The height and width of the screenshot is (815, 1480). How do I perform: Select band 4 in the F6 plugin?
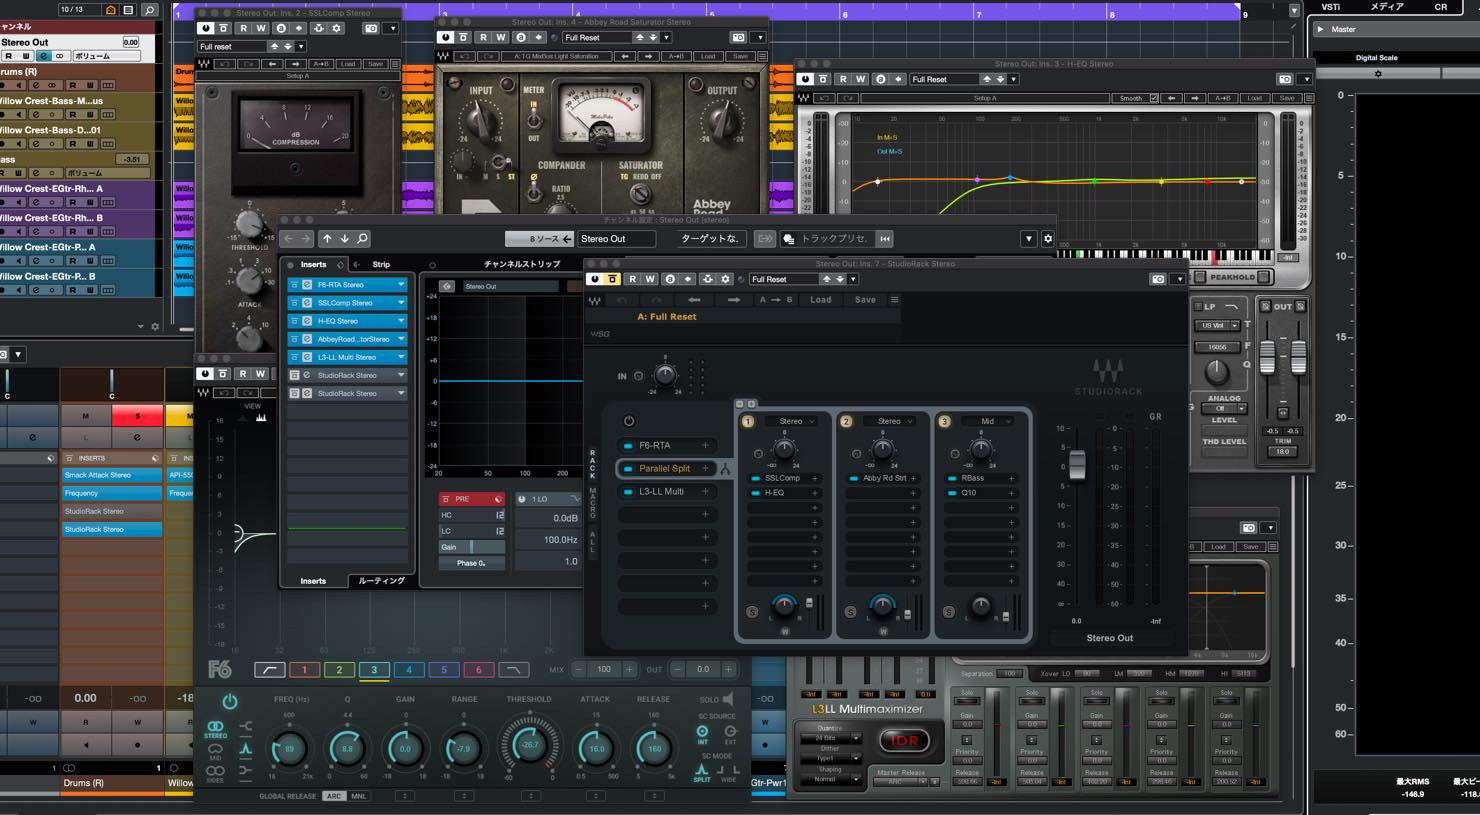409,670
